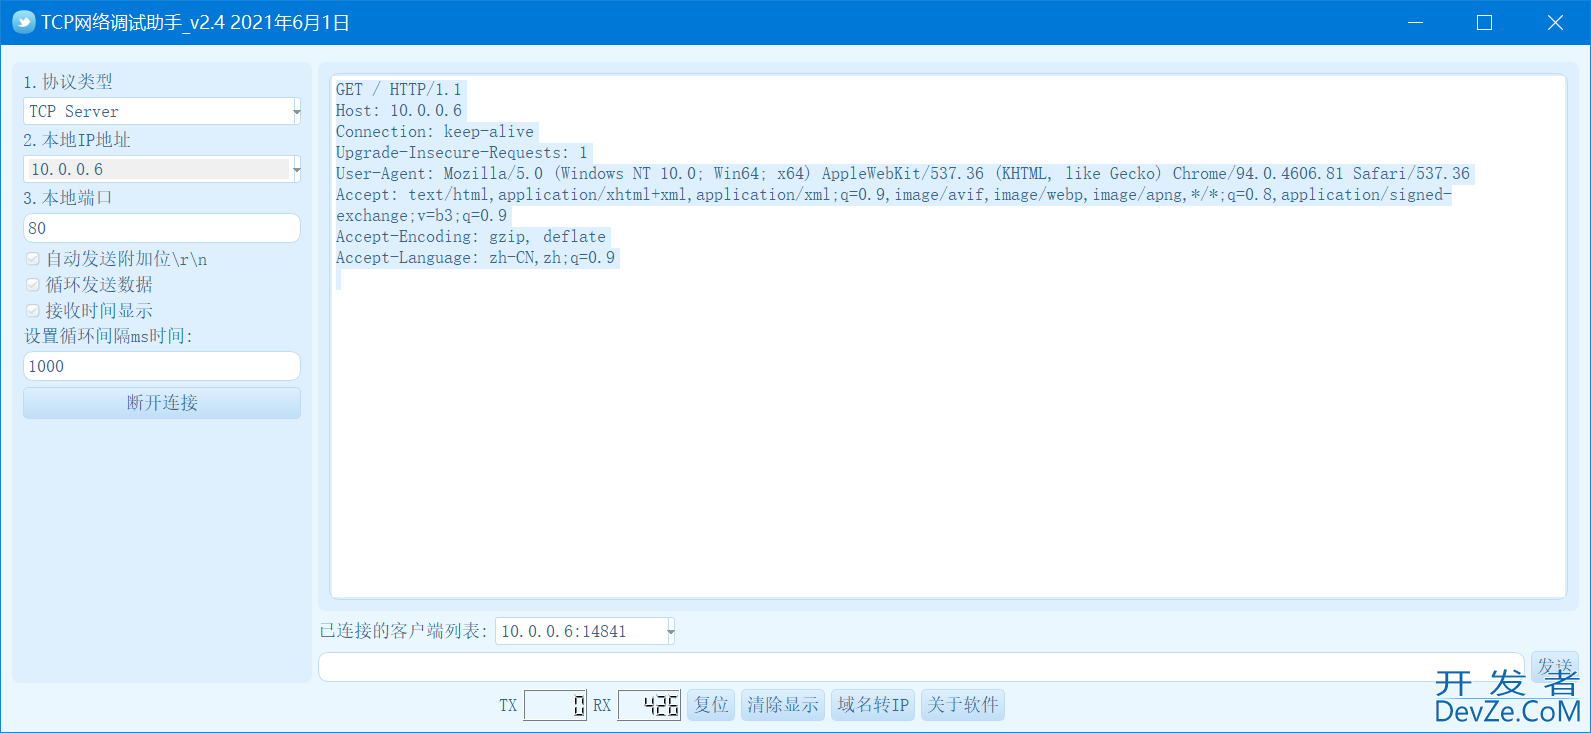Minimize the TCP debug assistant window

[1415, 22]
